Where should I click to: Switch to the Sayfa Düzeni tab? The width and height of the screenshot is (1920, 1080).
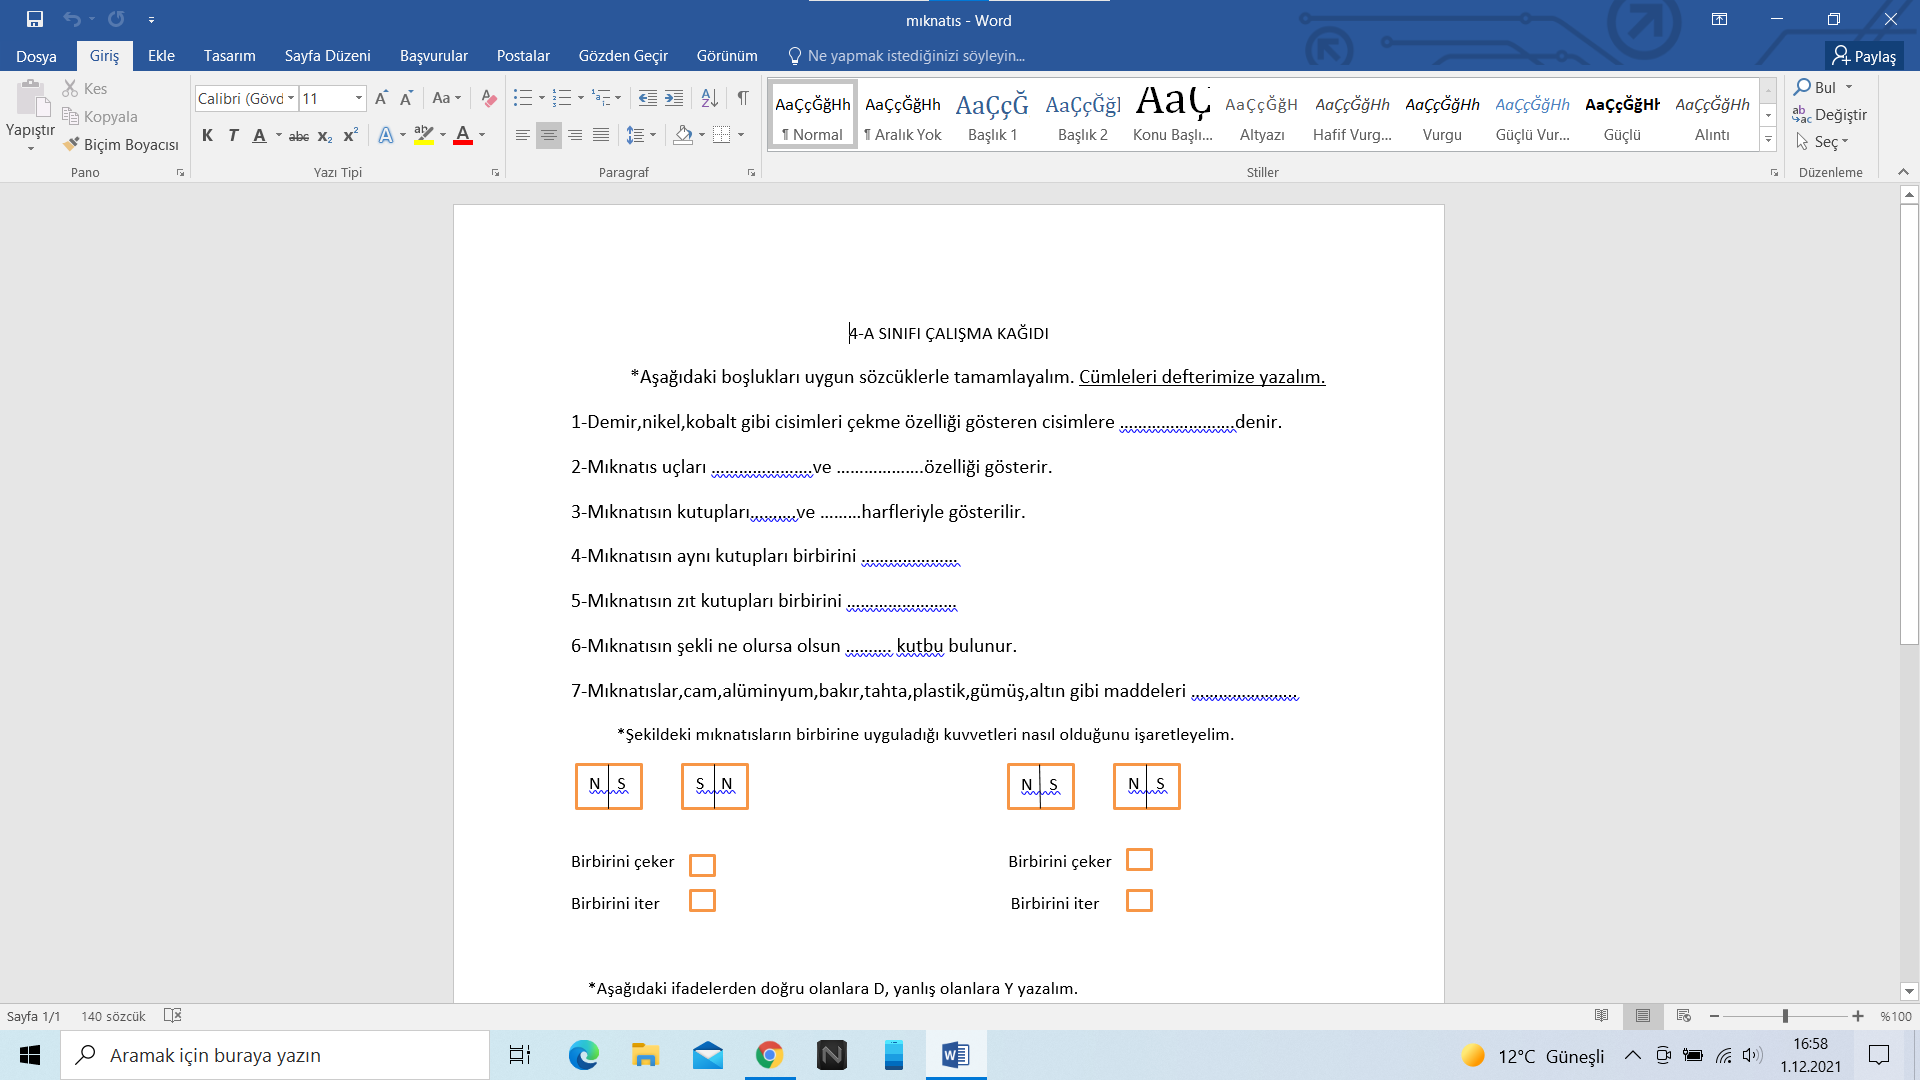(327, 56)
